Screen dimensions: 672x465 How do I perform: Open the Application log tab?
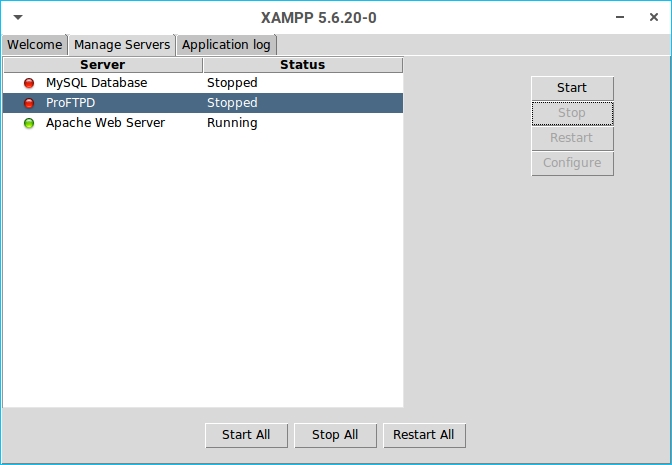(x=227, y=45)
